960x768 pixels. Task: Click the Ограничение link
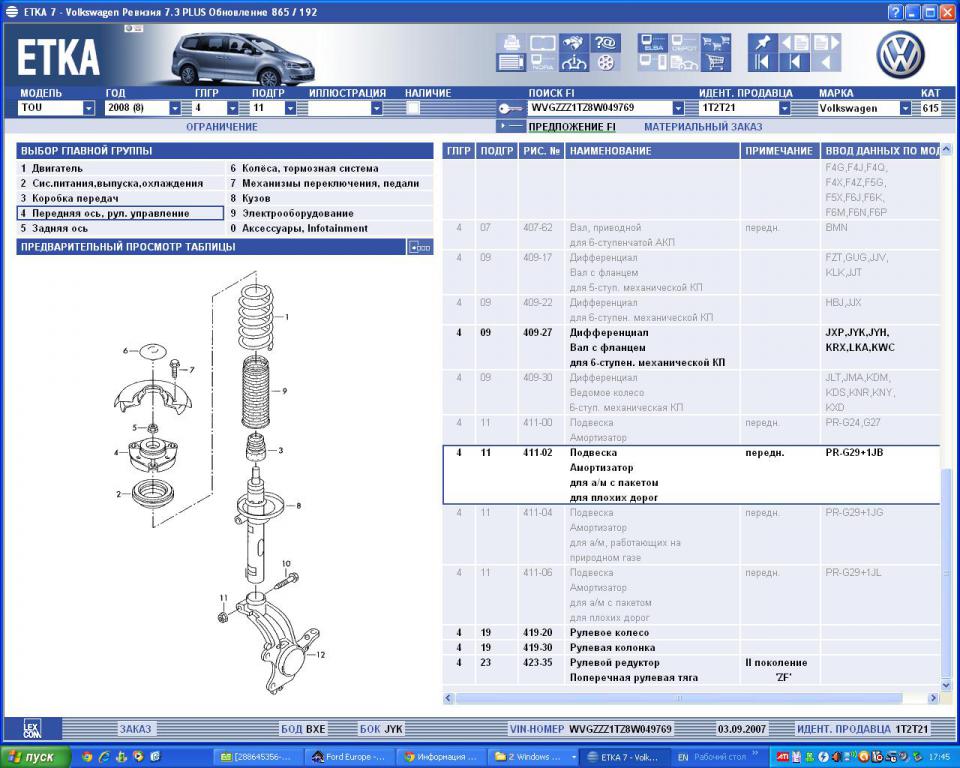tap(222, 127)
